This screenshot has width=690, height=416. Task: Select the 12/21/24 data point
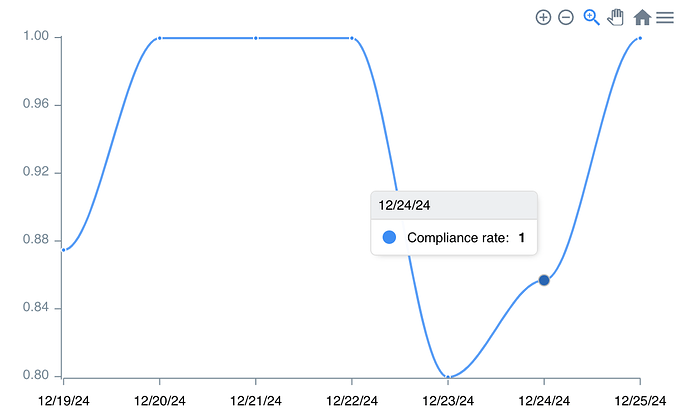point(256,38)
